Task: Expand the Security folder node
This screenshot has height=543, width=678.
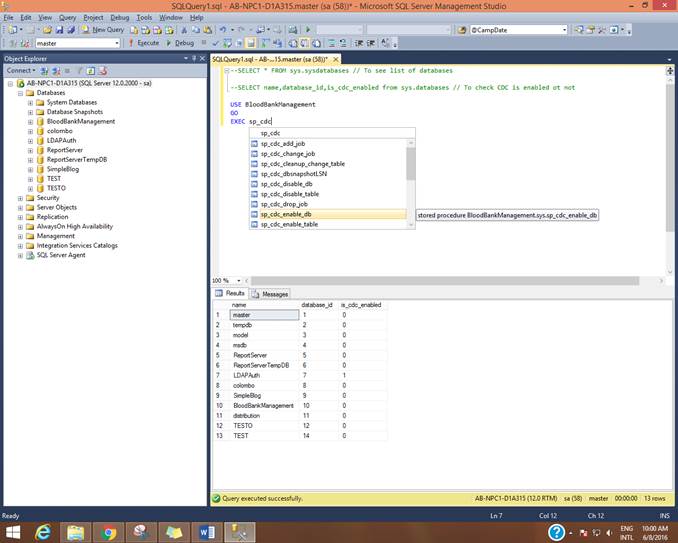Action: (20, 198)
